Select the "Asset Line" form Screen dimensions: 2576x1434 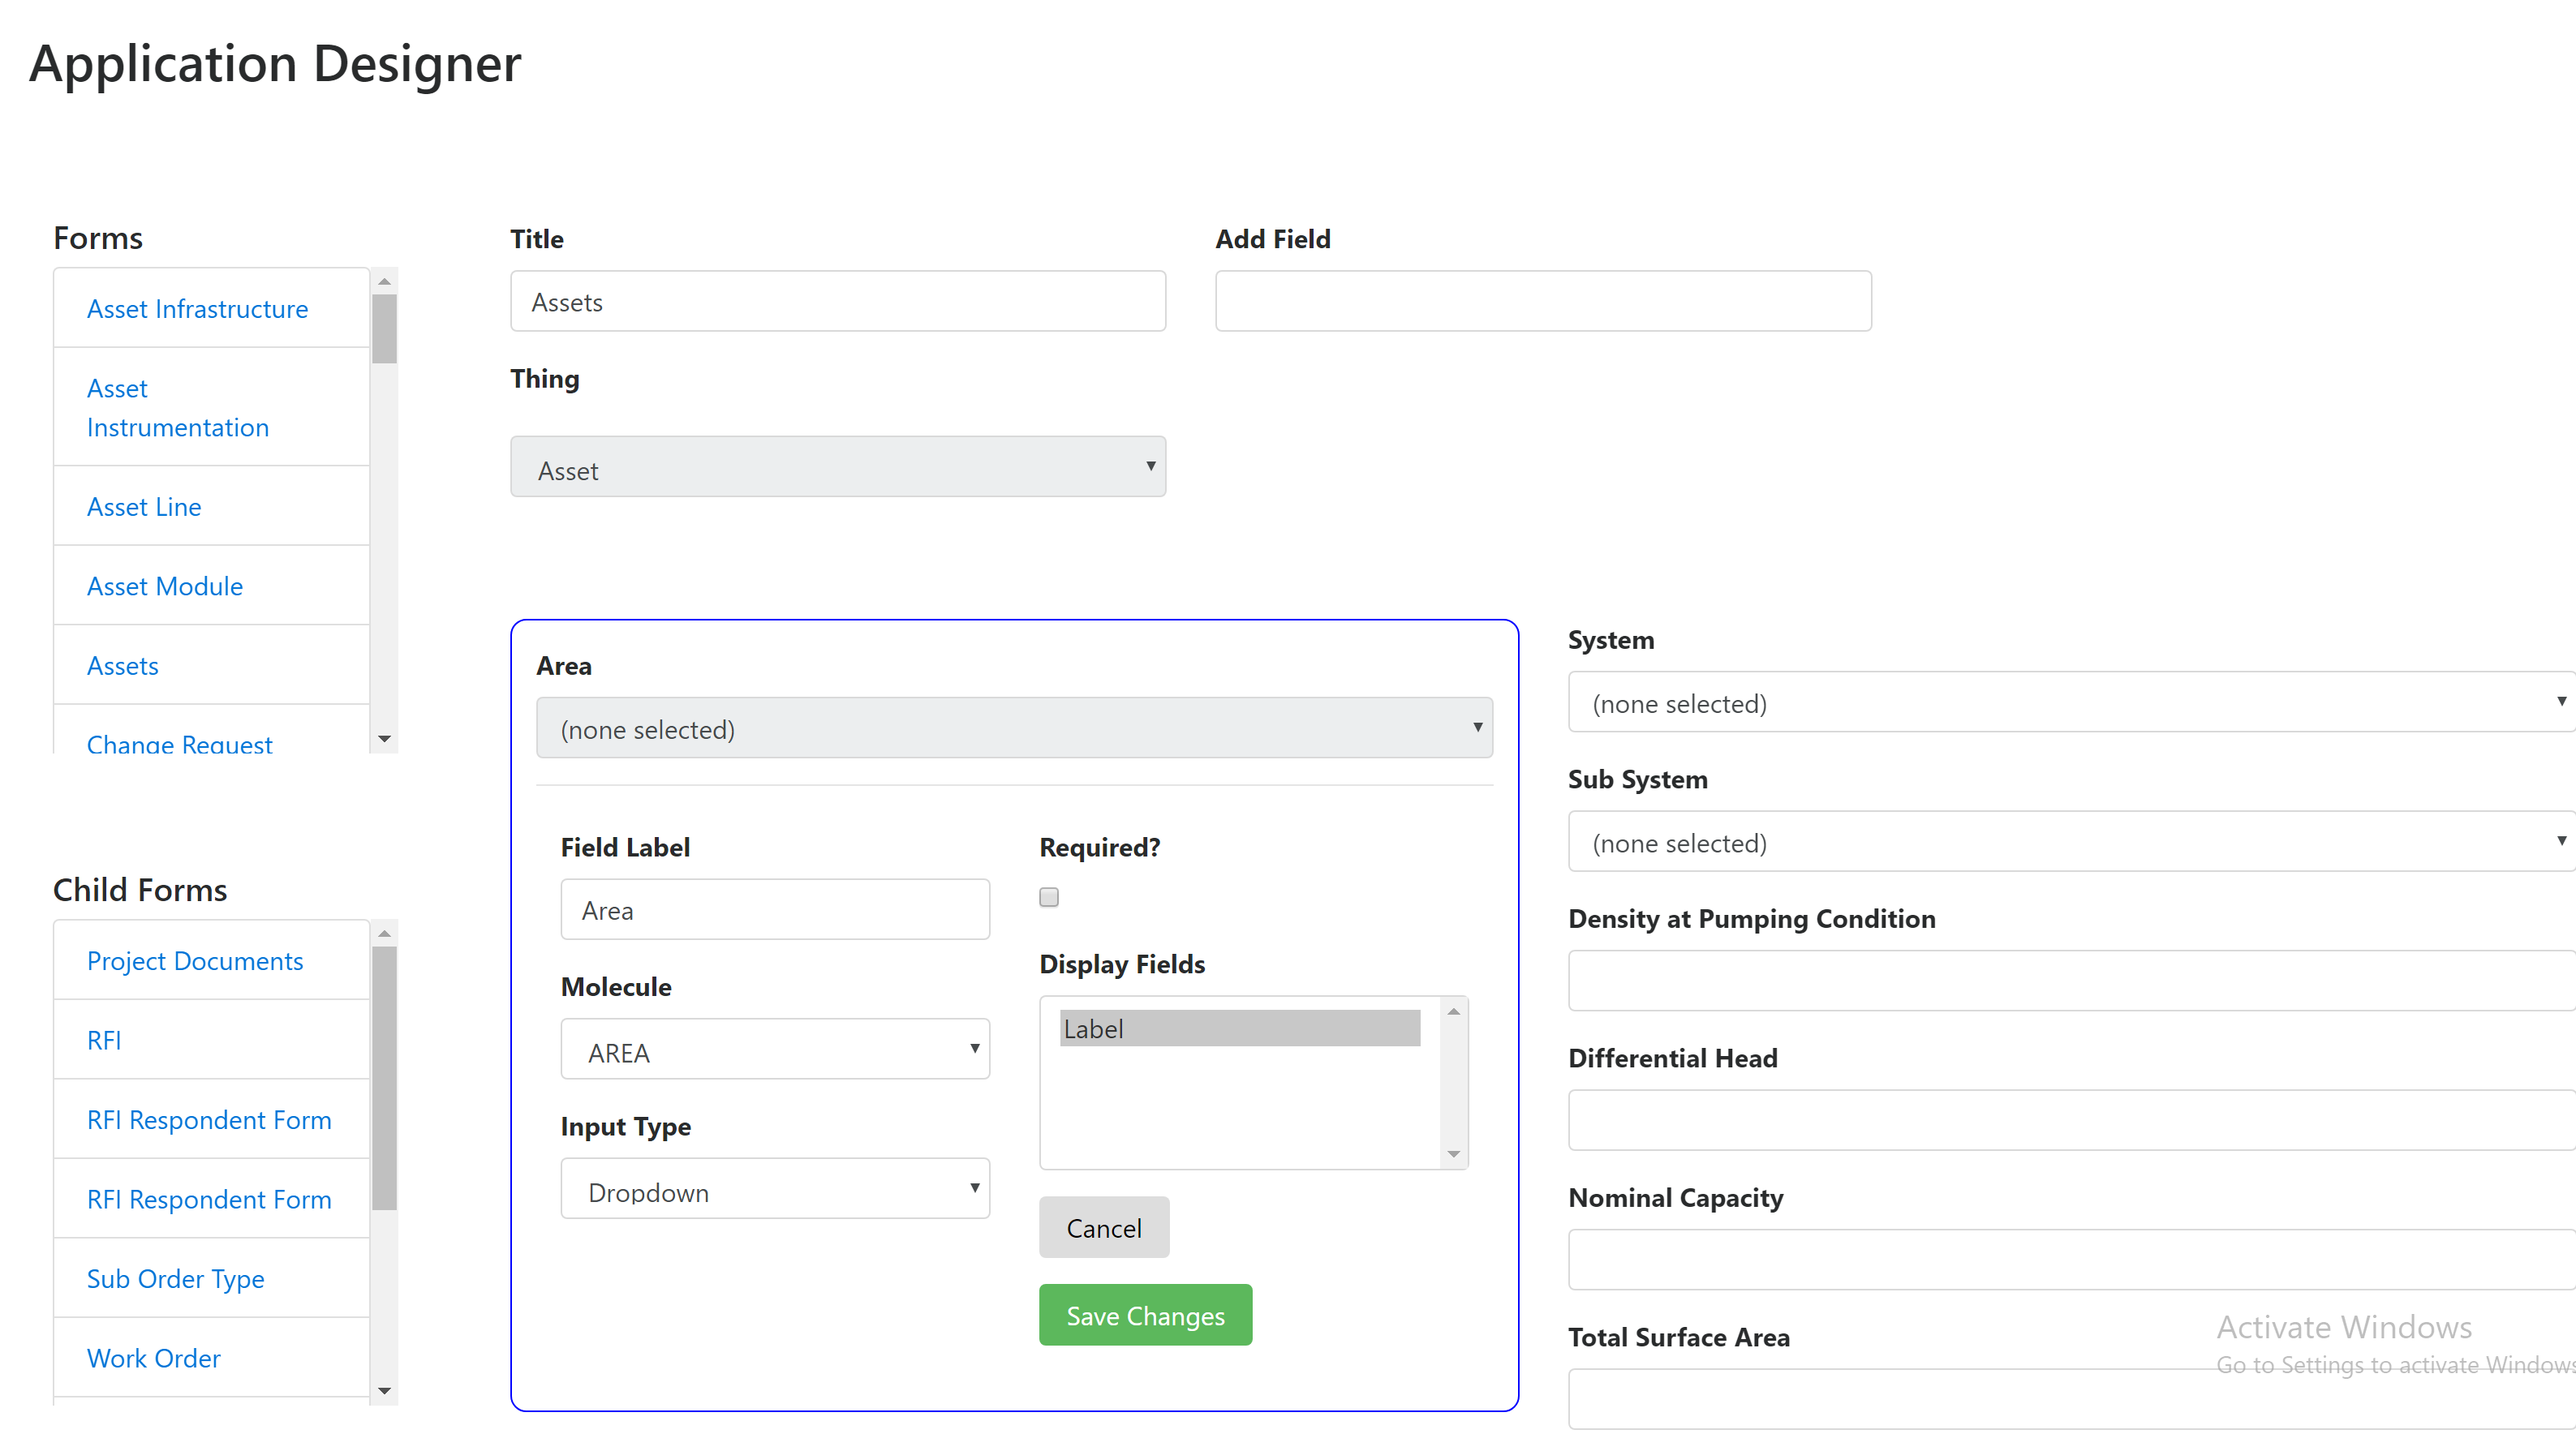[144, 507]
